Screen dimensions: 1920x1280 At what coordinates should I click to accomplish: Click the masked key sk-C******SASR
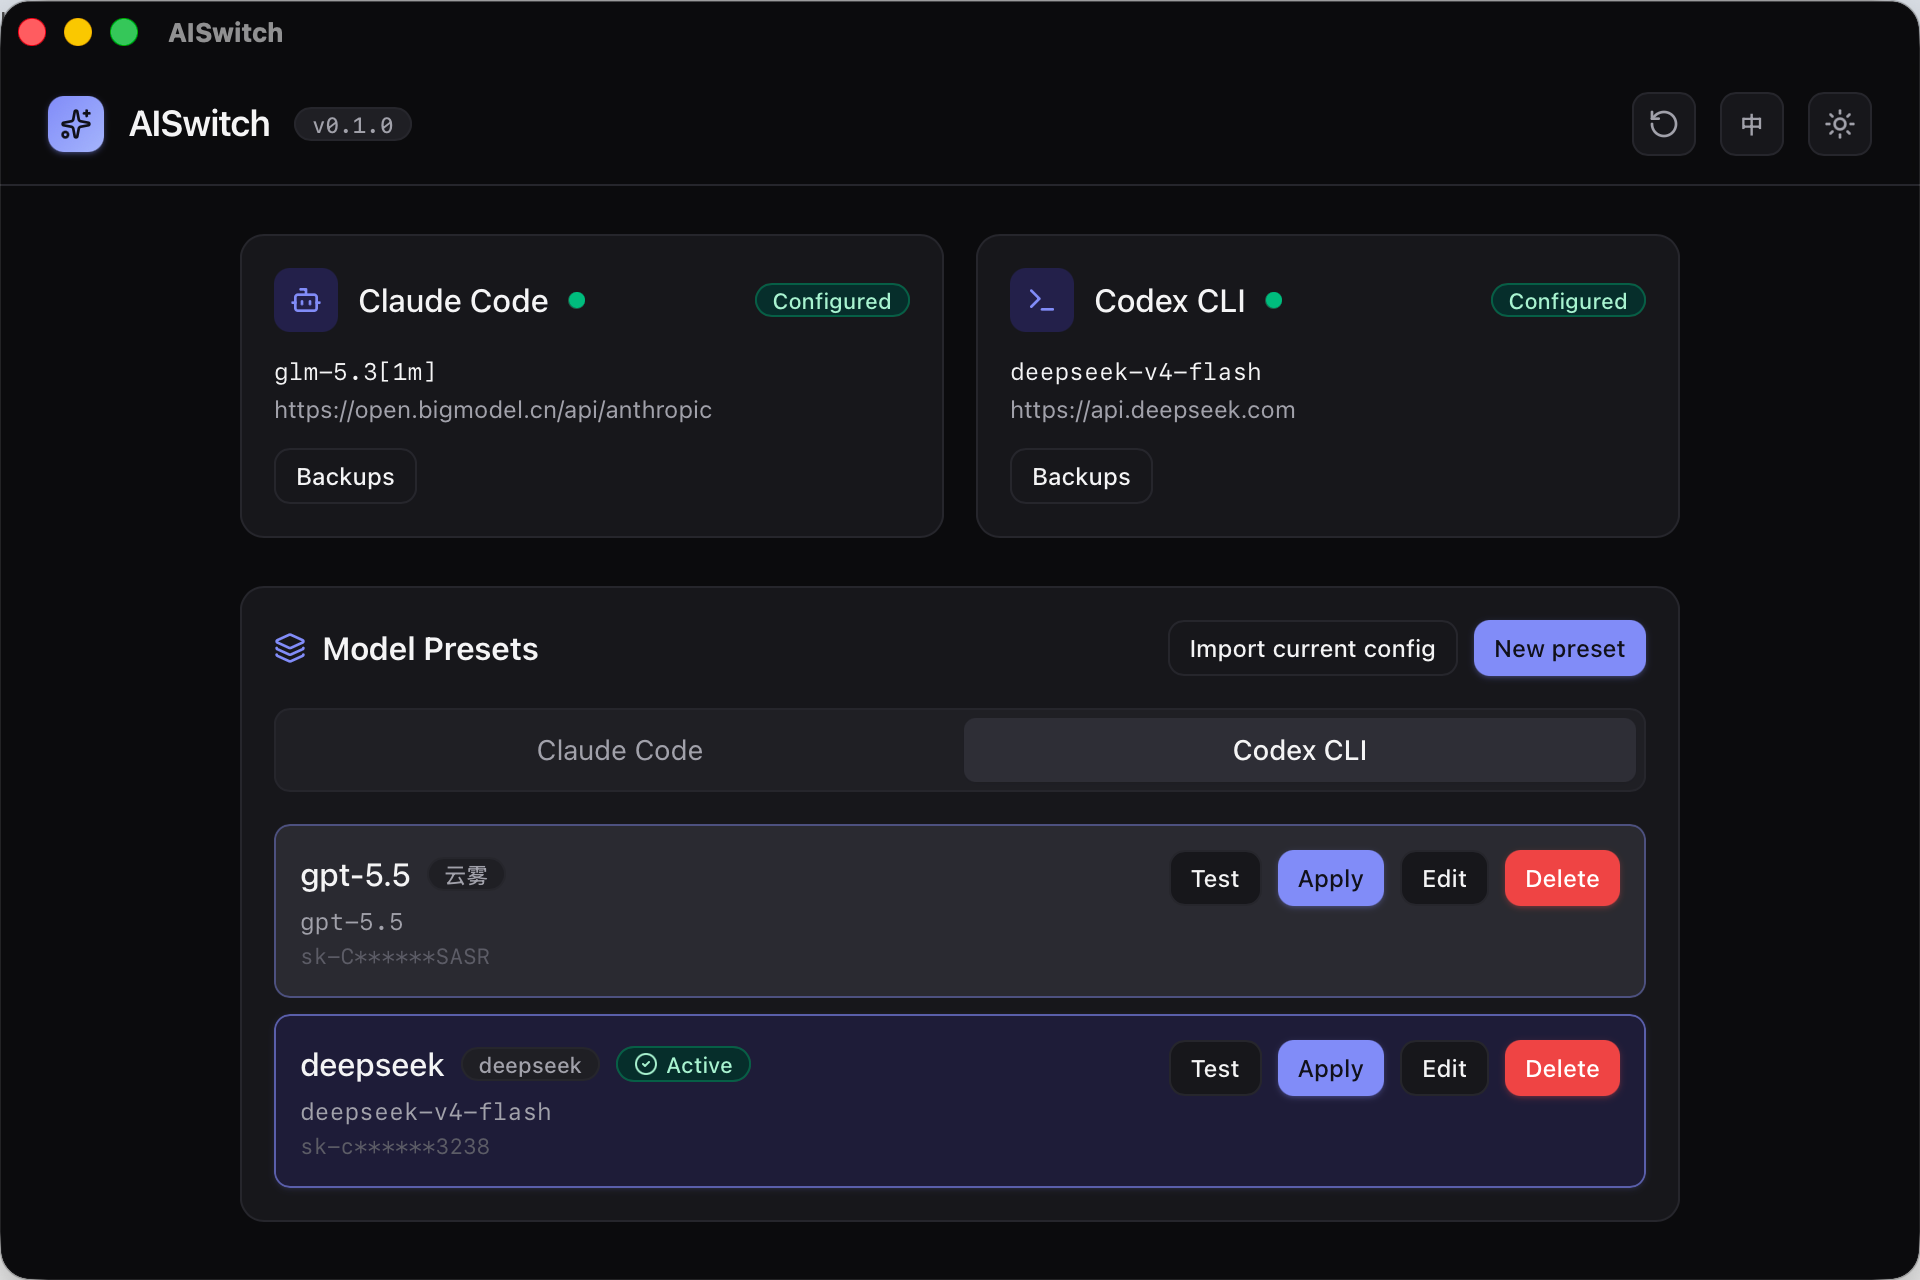pyautogui.click(x=395, y=957)
